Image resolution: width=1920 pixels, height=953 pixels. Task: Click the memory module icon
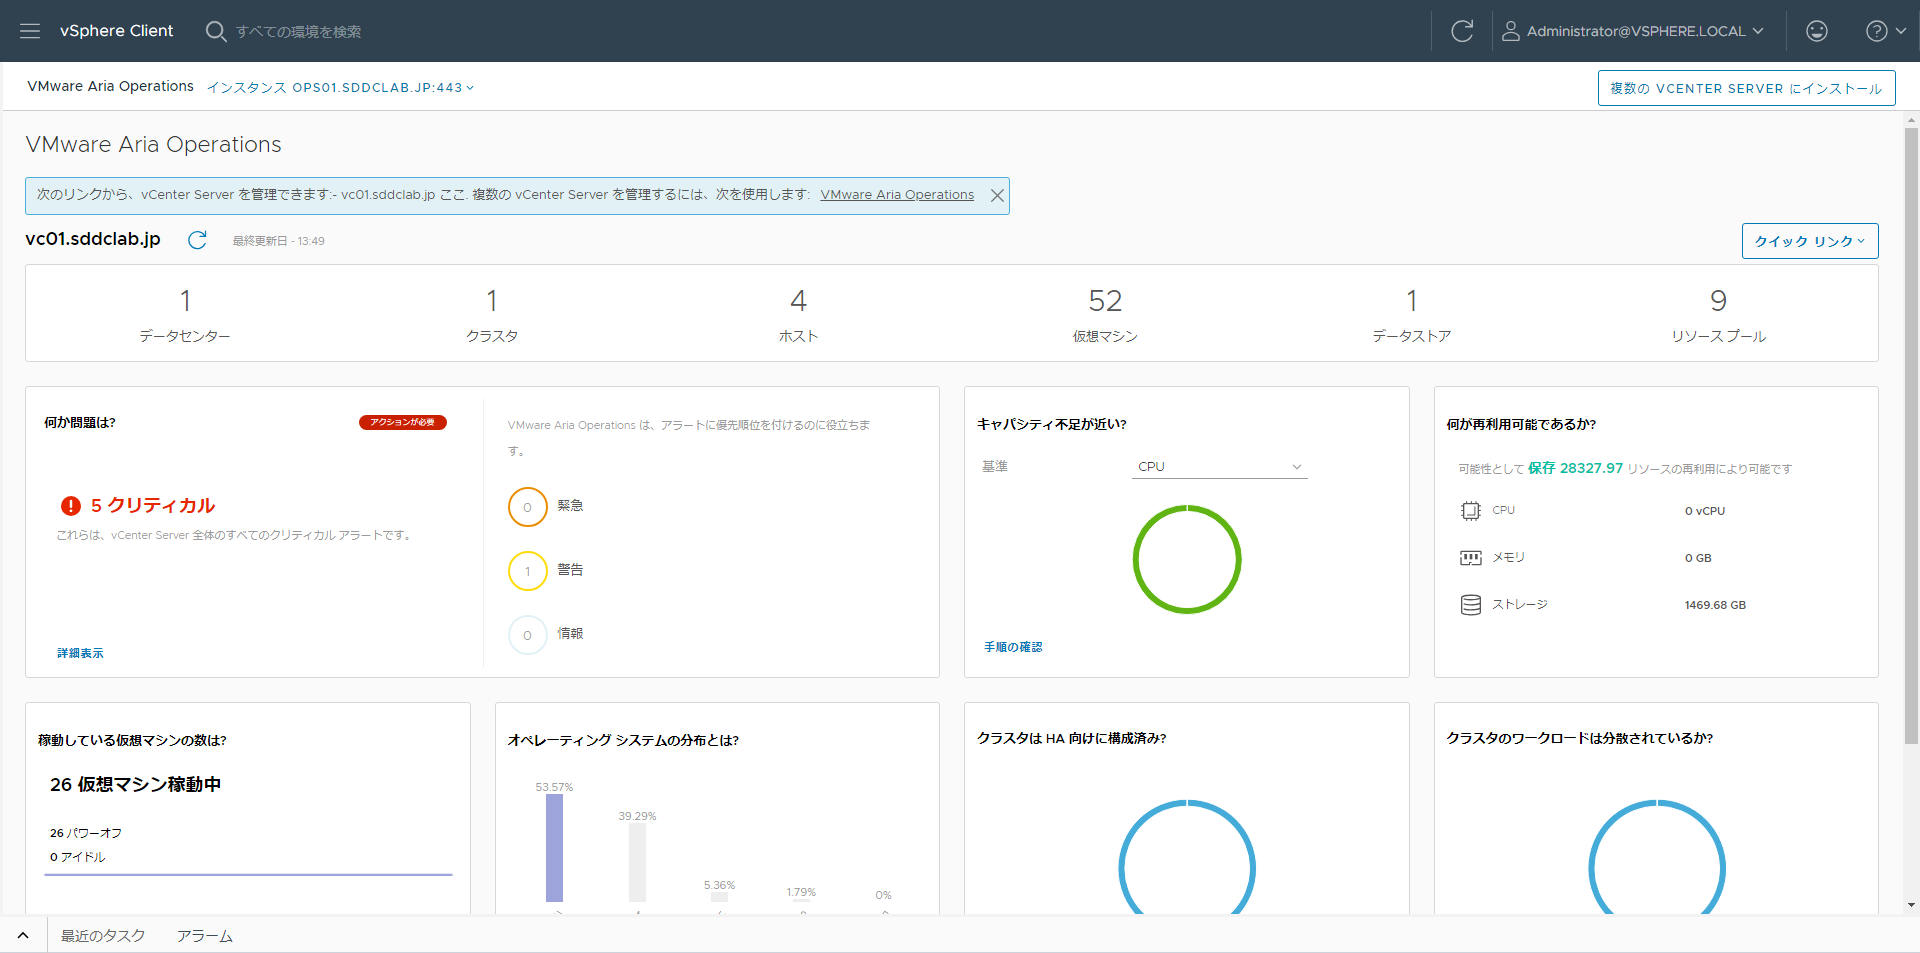point(1470,558)
